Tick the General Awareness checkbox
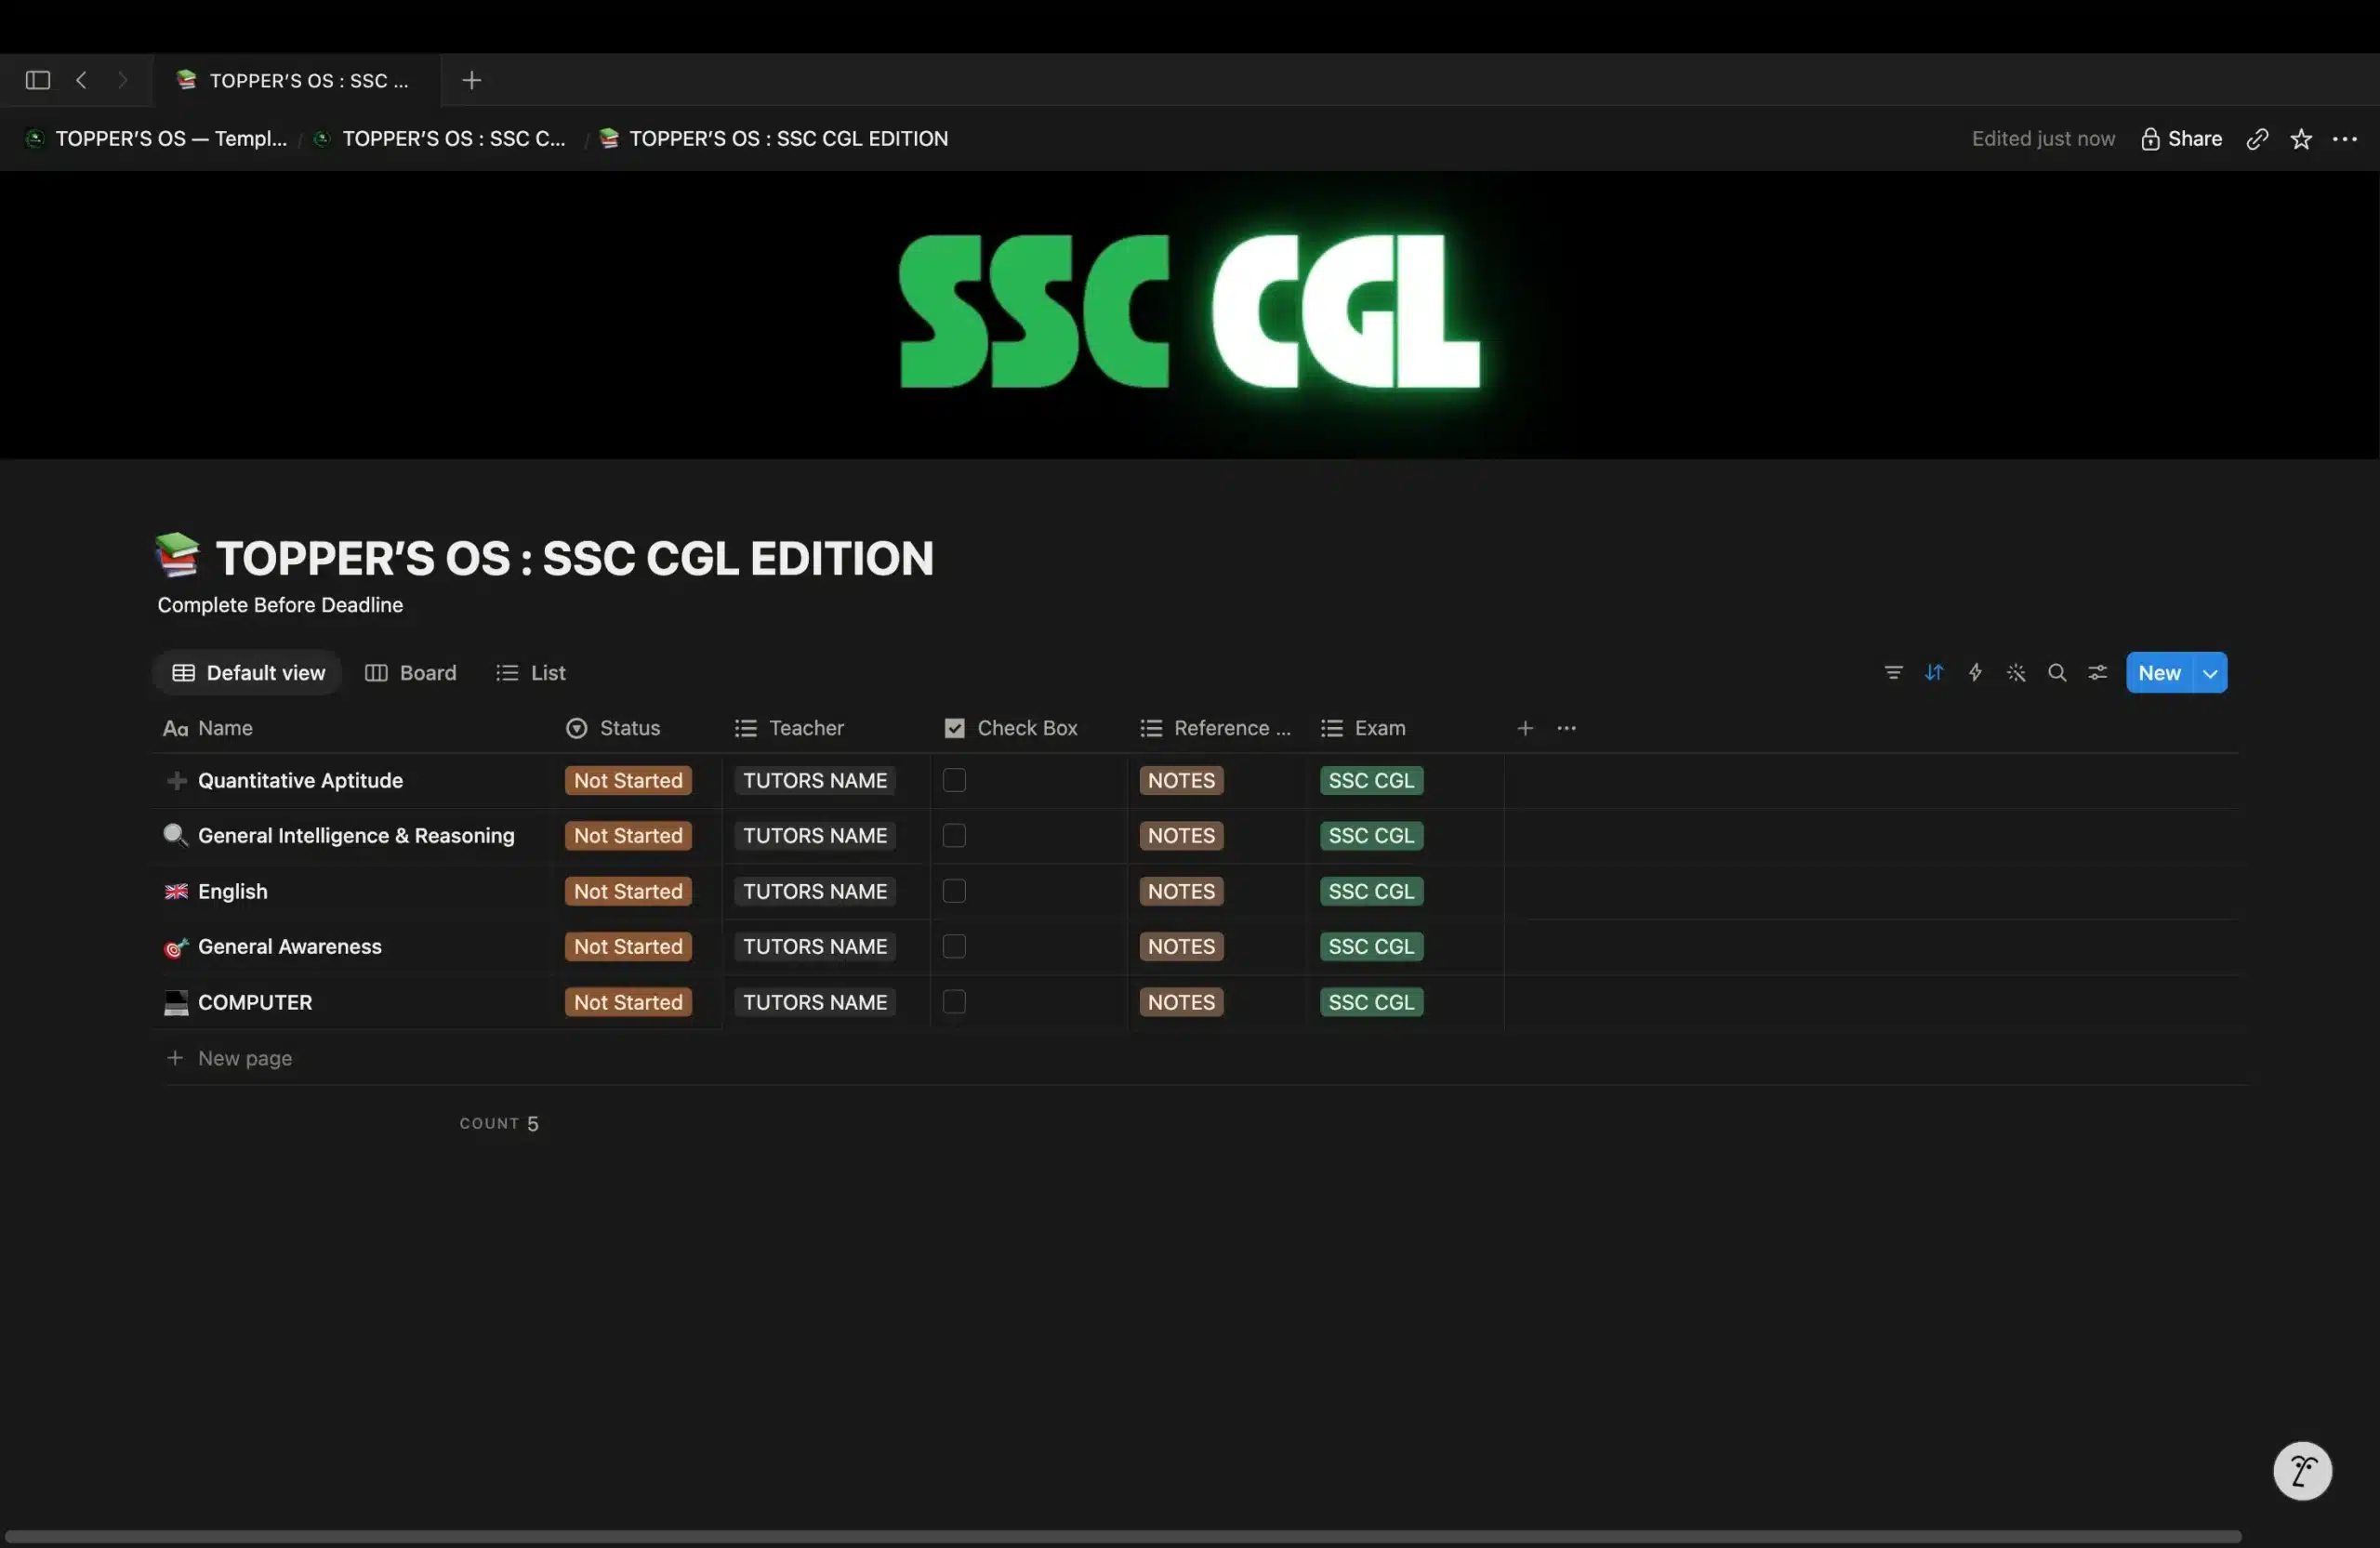 pos(954,946)
